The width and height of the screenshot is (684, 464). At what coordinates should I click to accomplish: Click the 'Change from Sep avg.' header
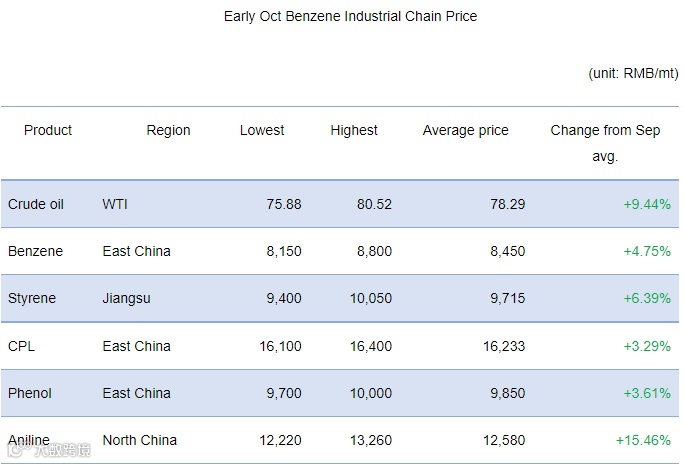(x=605, y=143)
